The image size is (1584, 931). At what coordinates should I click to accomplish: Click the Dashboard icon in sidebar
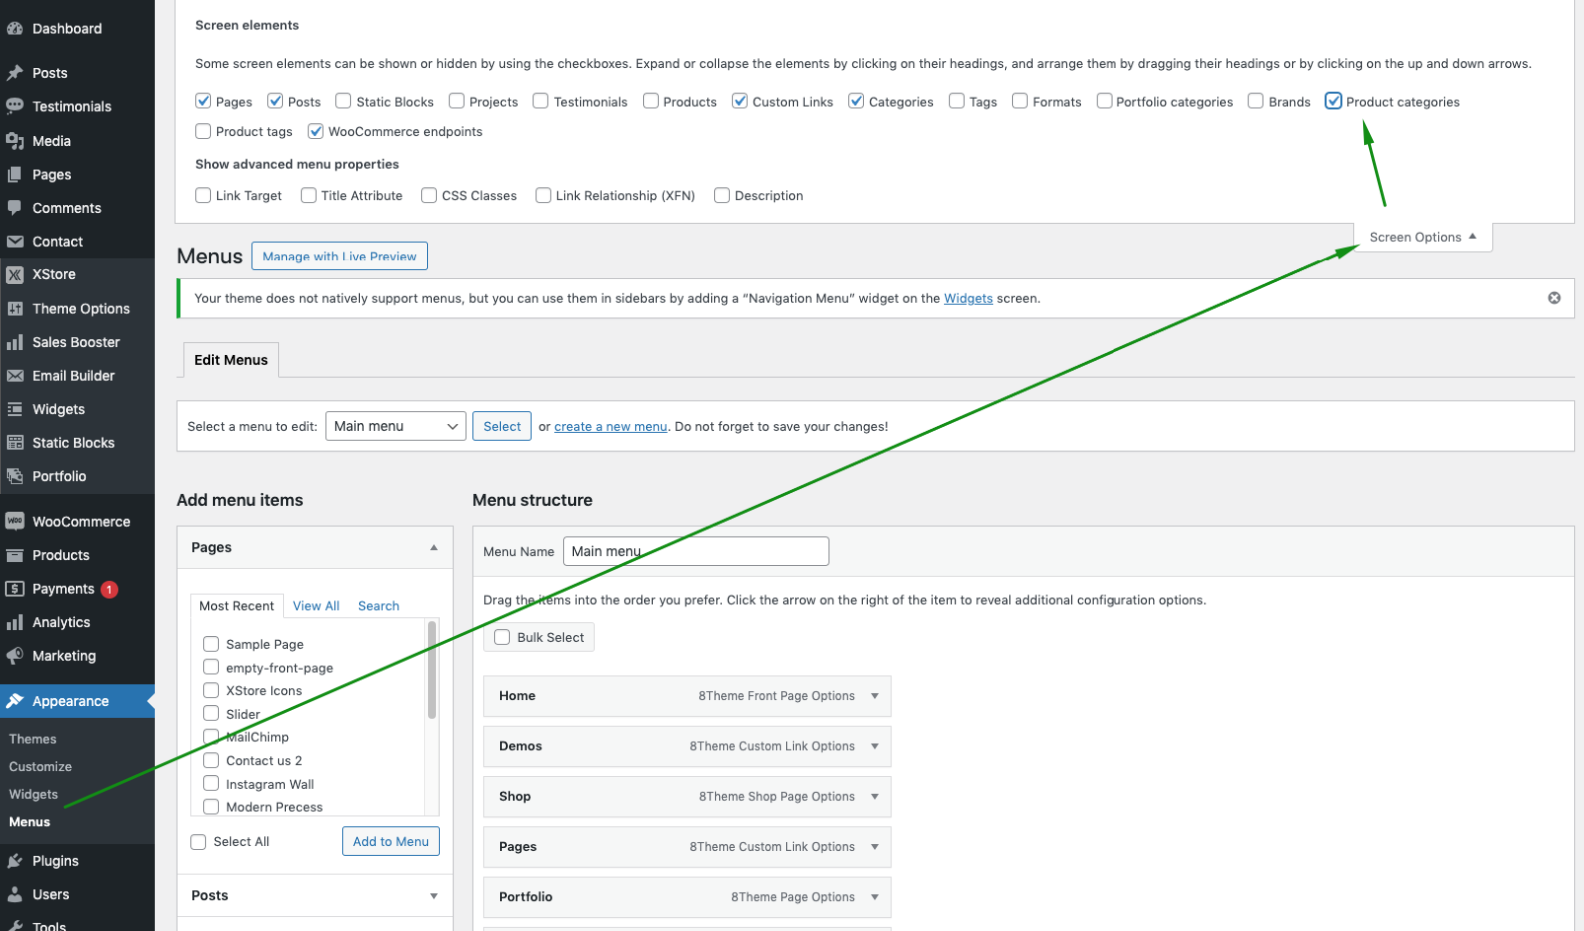click(x=15, y=29)
